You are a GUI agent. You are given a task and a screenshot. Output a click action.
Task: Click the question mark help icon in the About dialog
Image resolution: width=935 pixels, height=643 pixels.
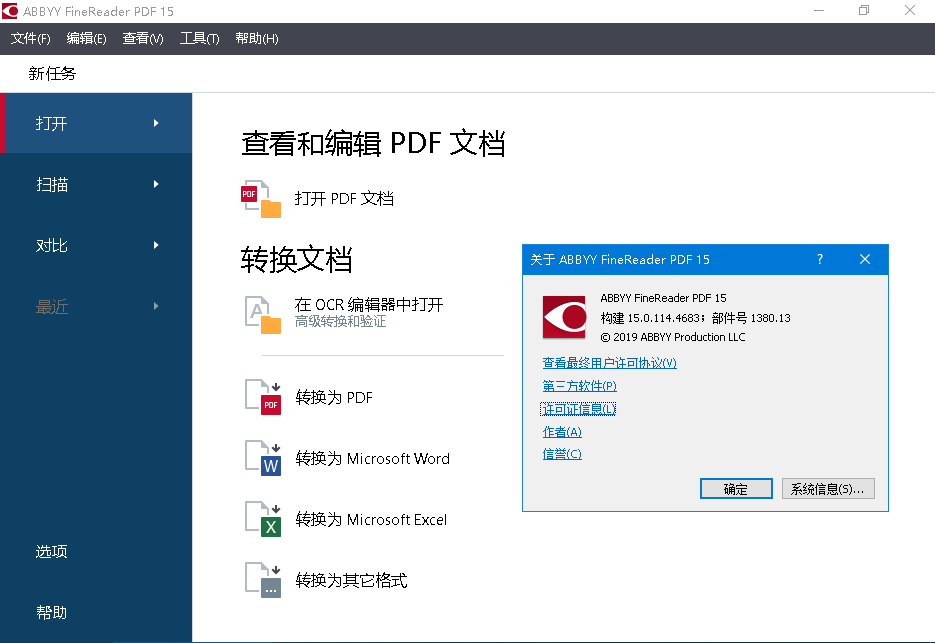pyautogui.click(x=820, y=259)
